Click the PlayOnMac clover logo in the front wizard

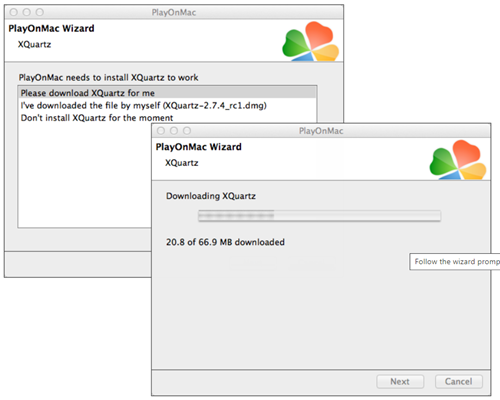pos(458,160)
